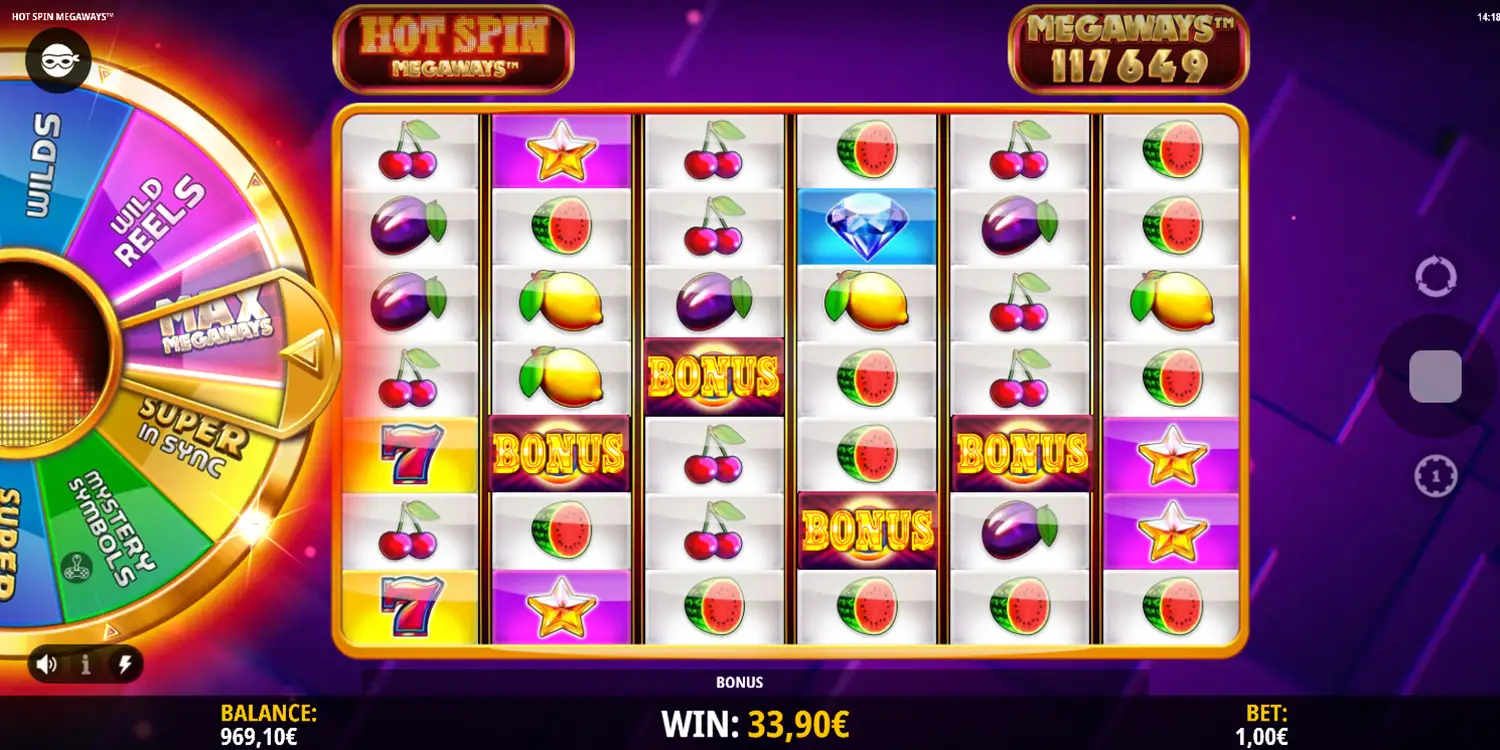
Task: Click the ninja mask logo icon
Action: pos(58,60)
